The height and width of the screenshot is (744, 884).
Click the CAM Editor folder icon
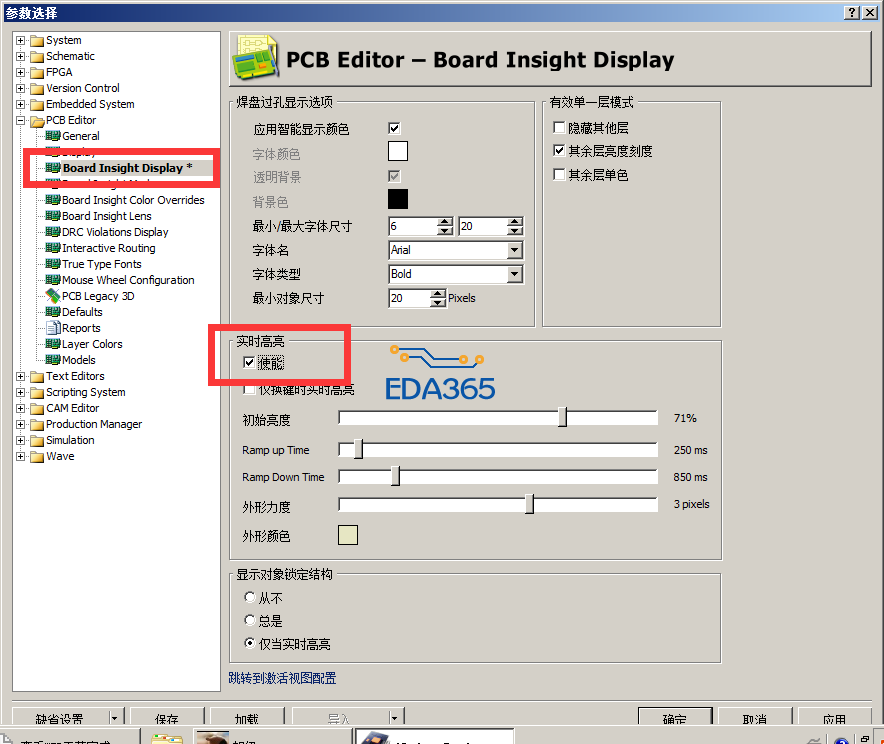click(37, 408)
